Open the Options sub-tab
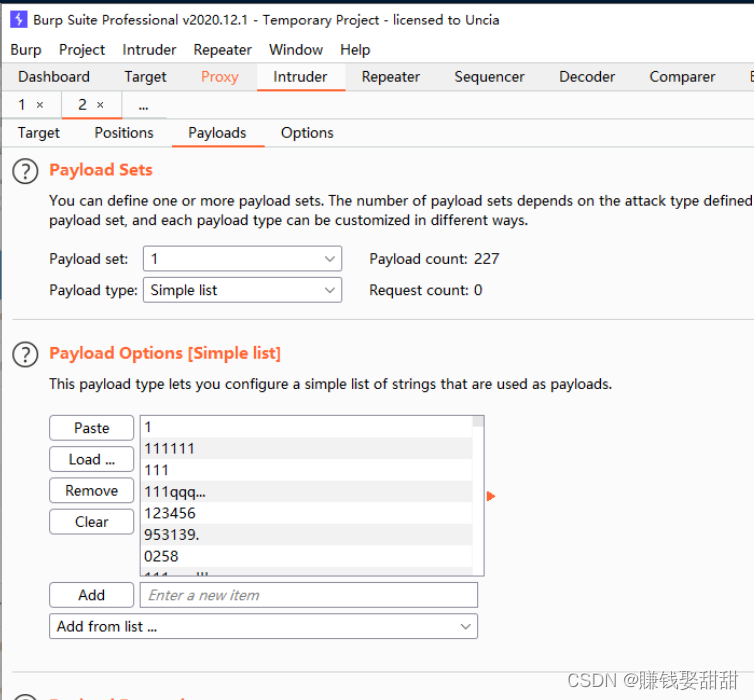Viewport: 754px width, 700px height. [307, 133]
